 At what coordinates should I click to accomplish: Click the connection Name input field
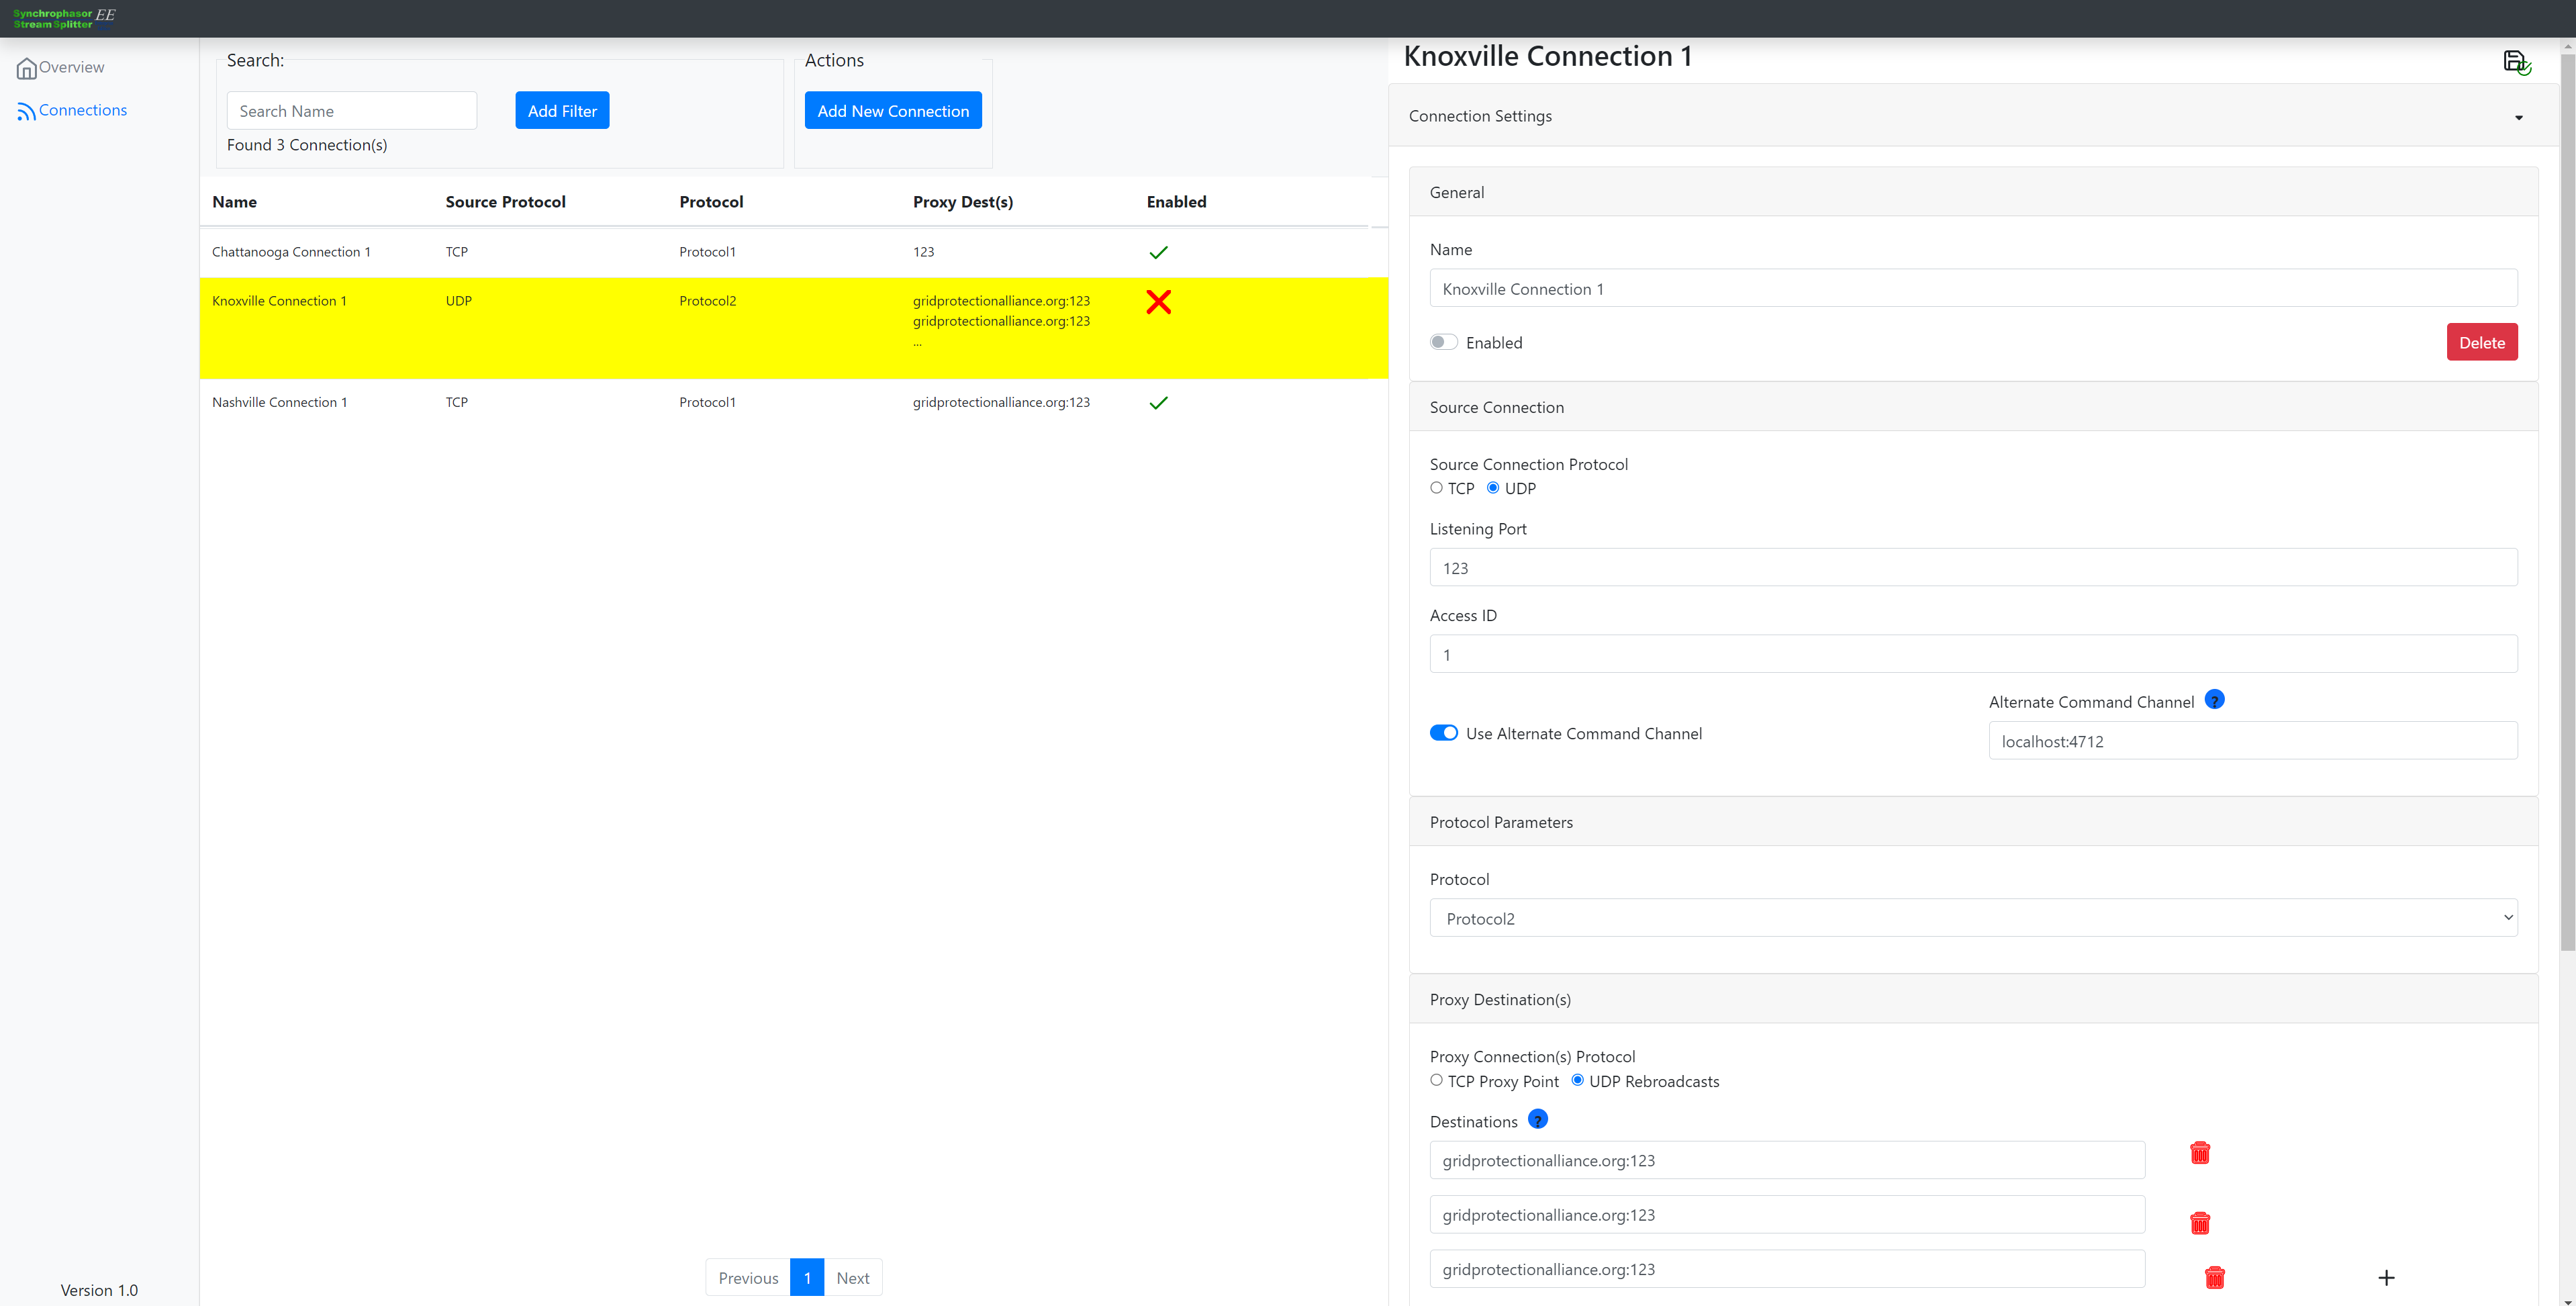pyautogui.click(x=1973, y=288)
